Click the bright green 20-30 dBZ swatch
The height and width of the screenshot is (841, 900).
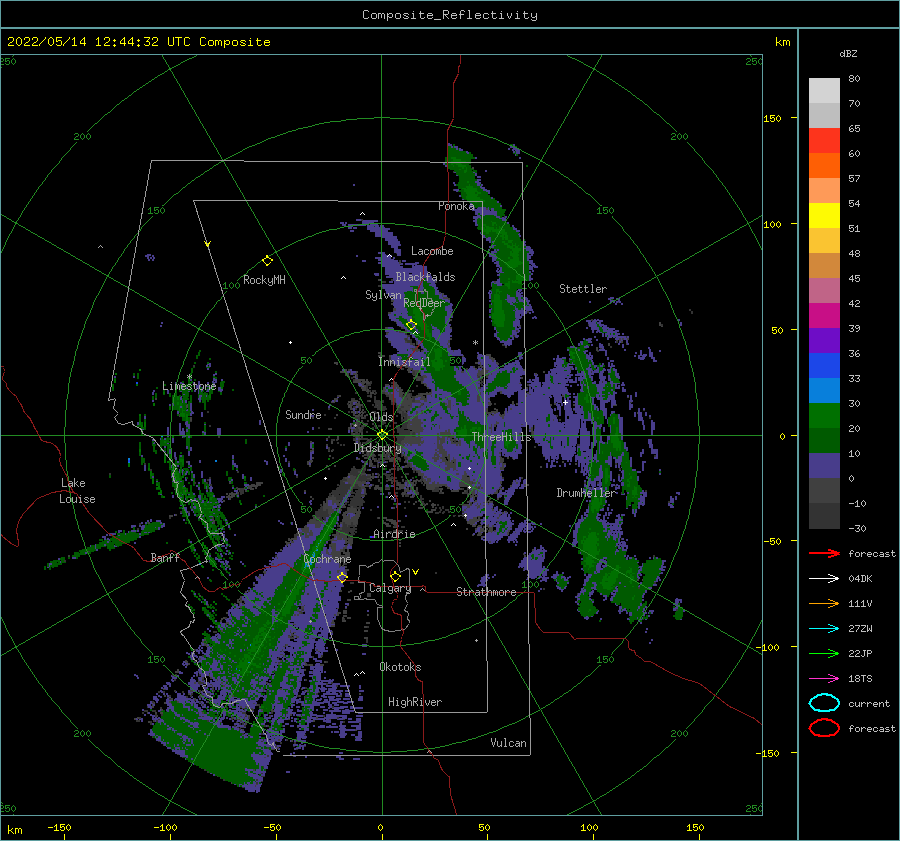click(x=824, y=415)
